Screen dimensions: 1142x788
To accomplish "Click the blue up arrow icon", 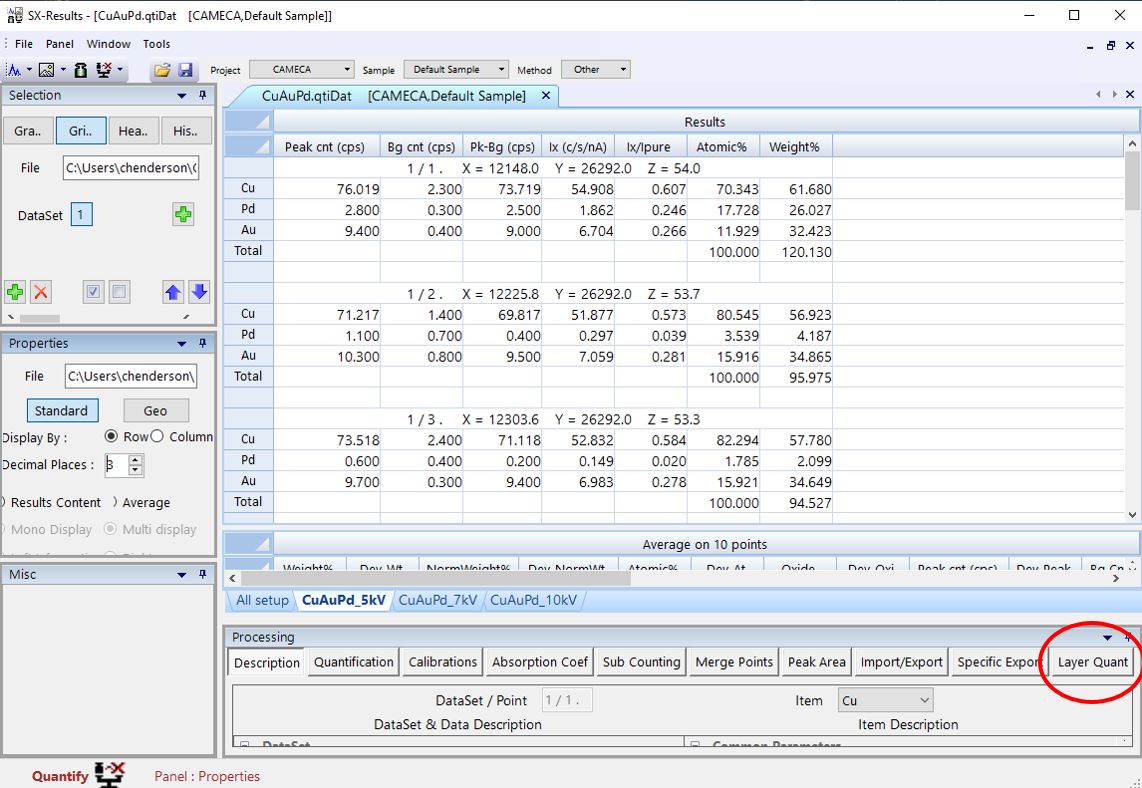I will click(174, 292).
